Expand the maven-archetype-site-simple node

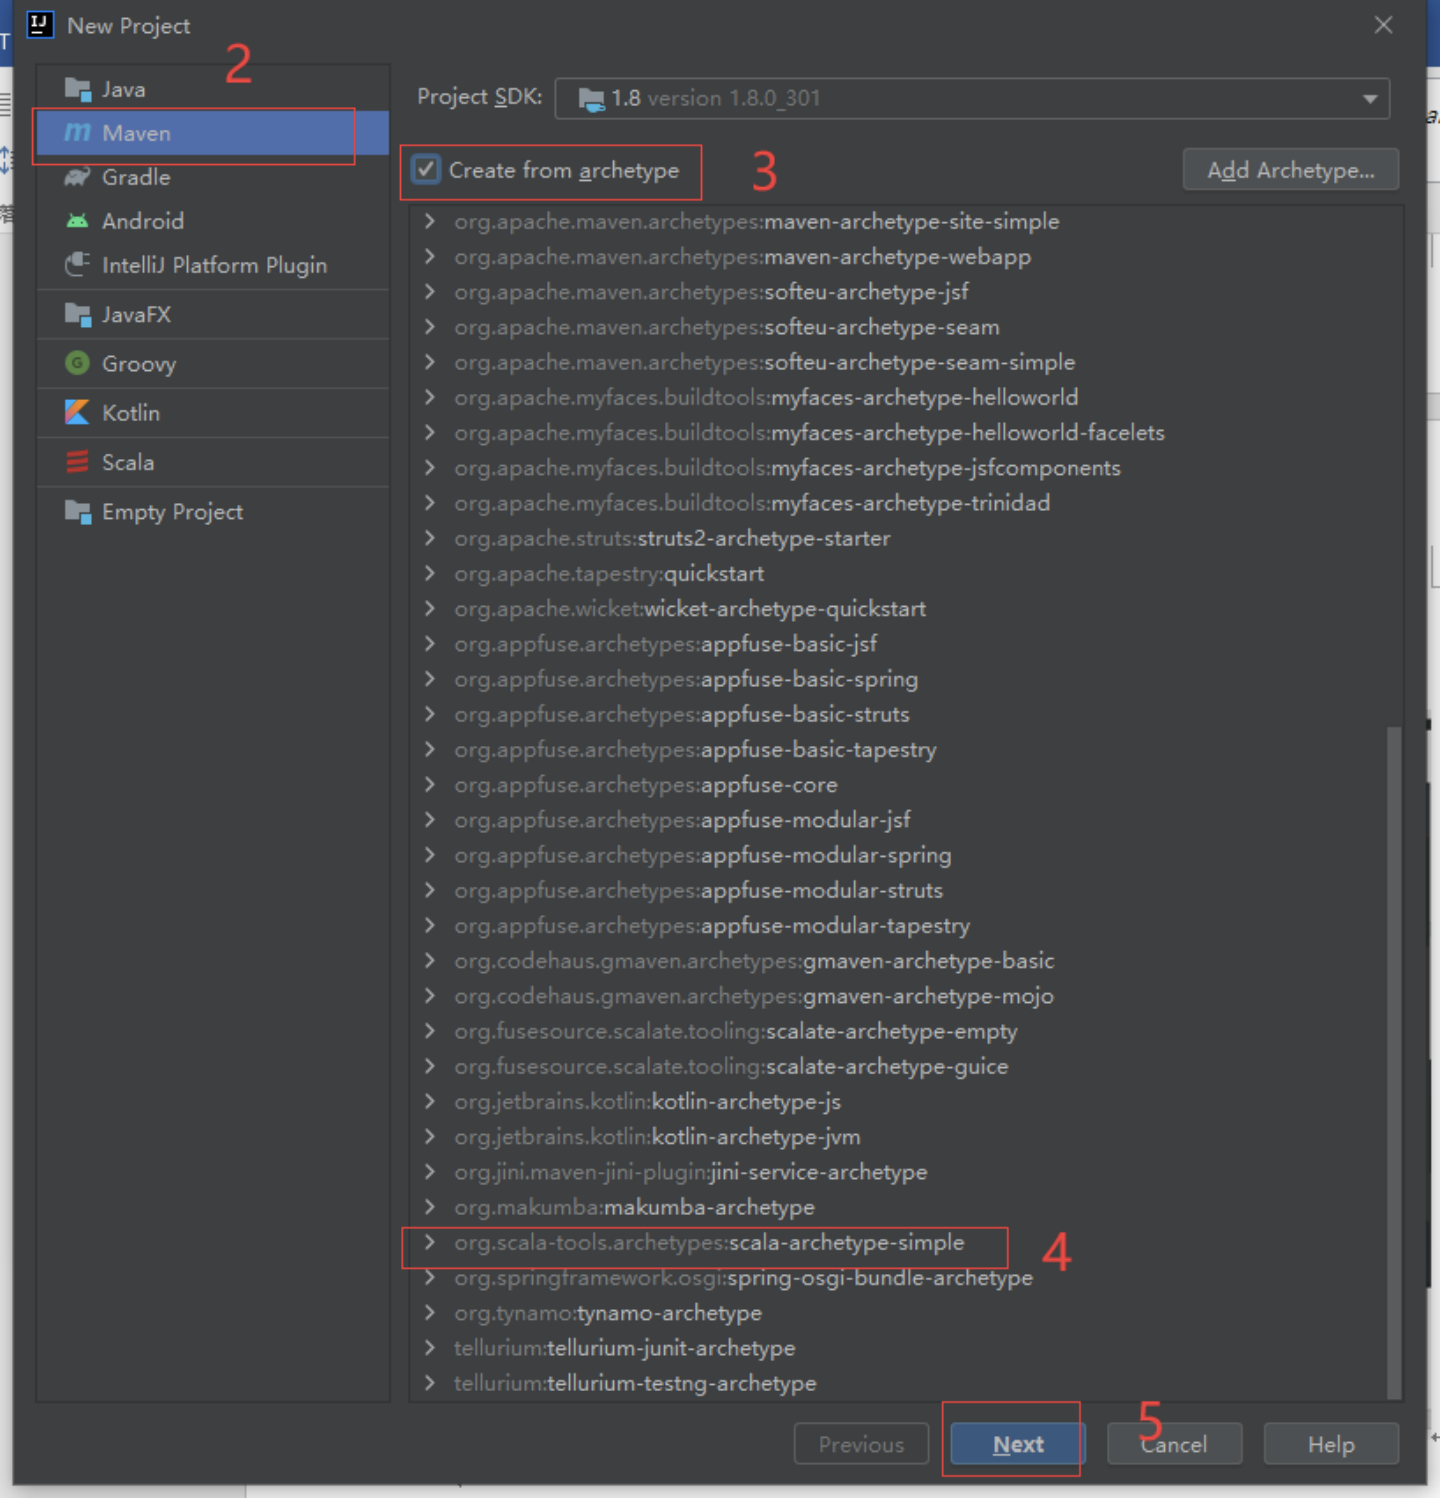(x=430, y=221)
